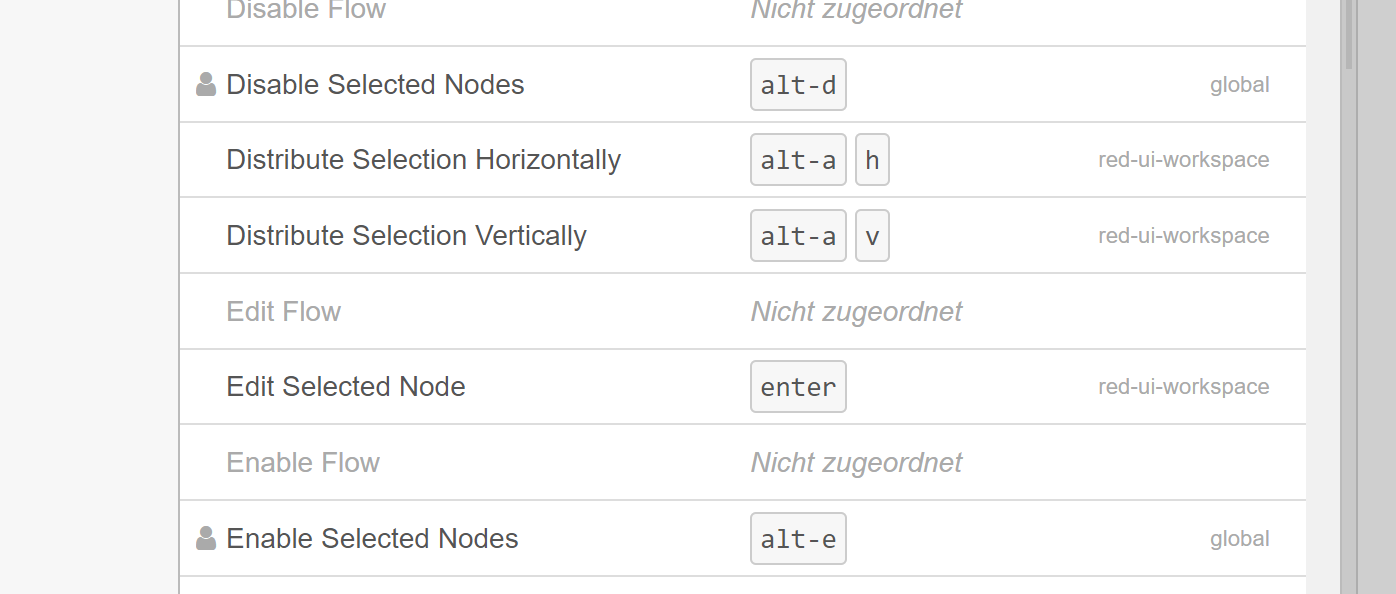Viewport: 1396px width, 594px height.
Task: Select the alt-e shortcut key badge
Action: (x=798, y=538)
